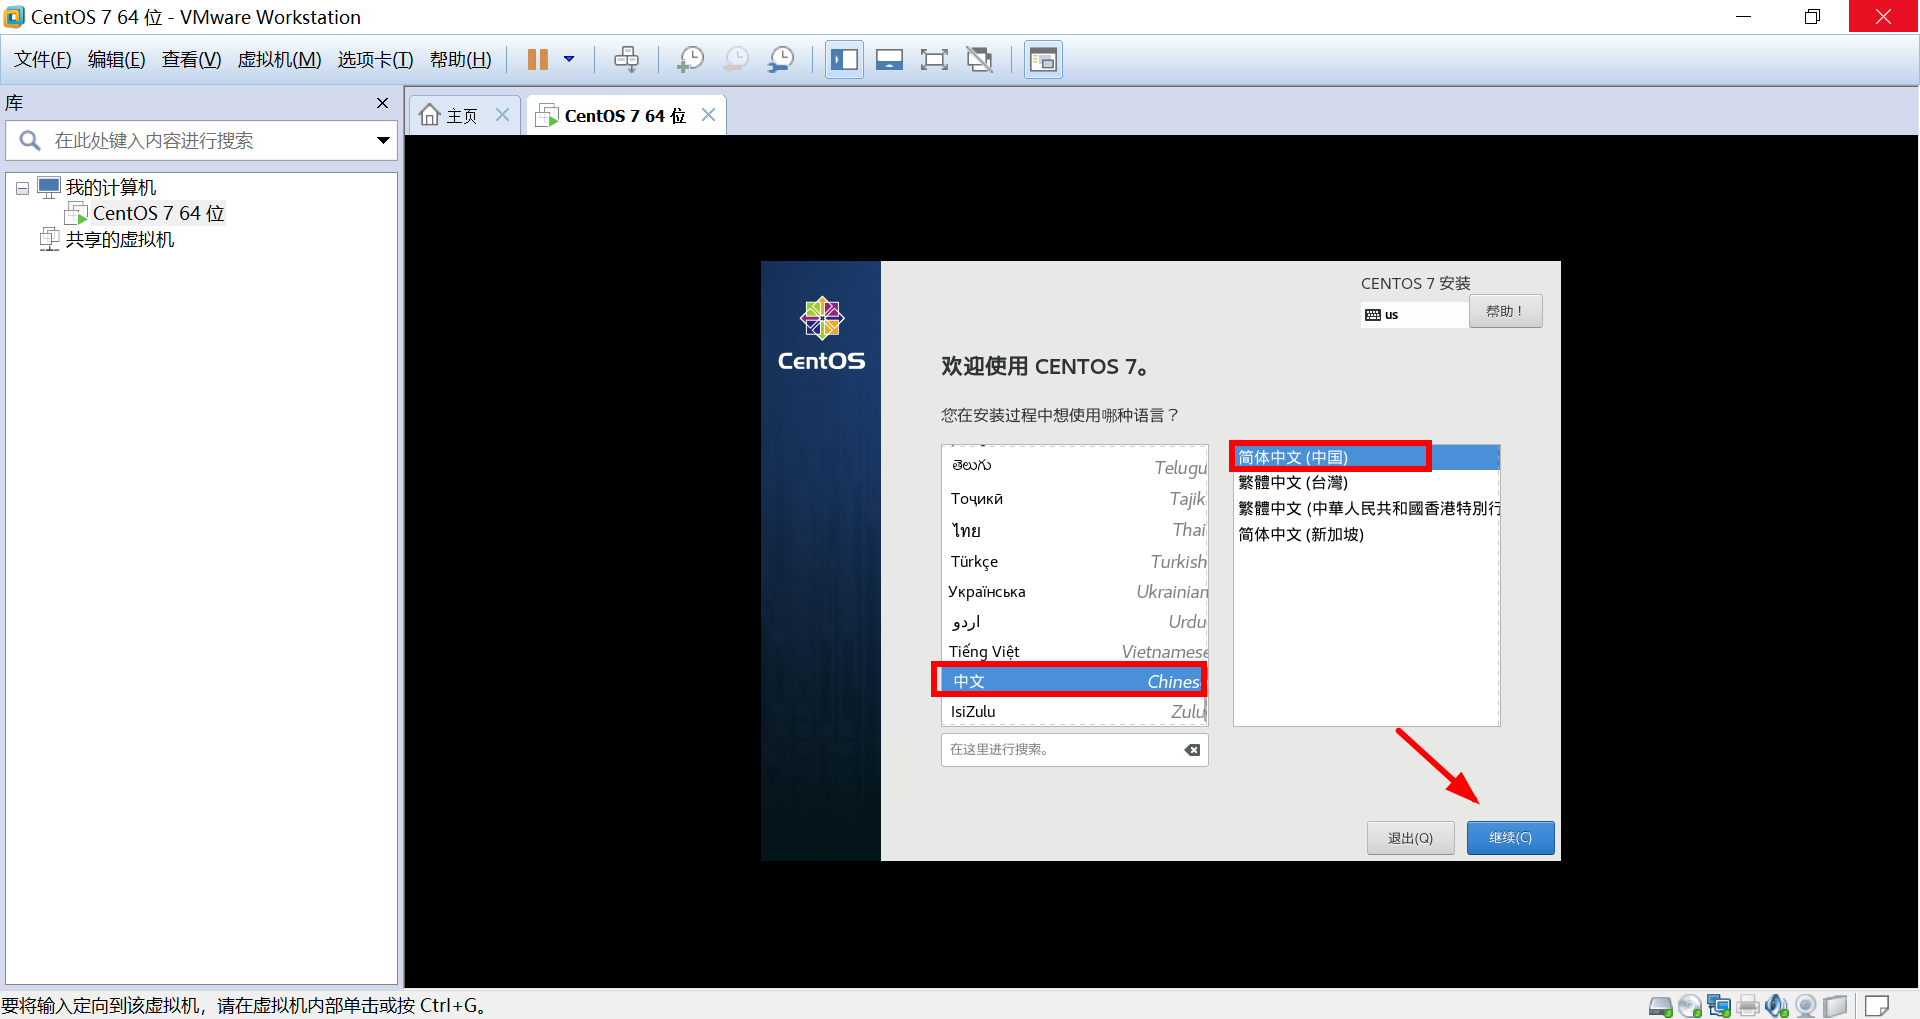Close the CentOS 7 64 位 tab
Screen dimensions: 1920x1019
coord(708,115)
